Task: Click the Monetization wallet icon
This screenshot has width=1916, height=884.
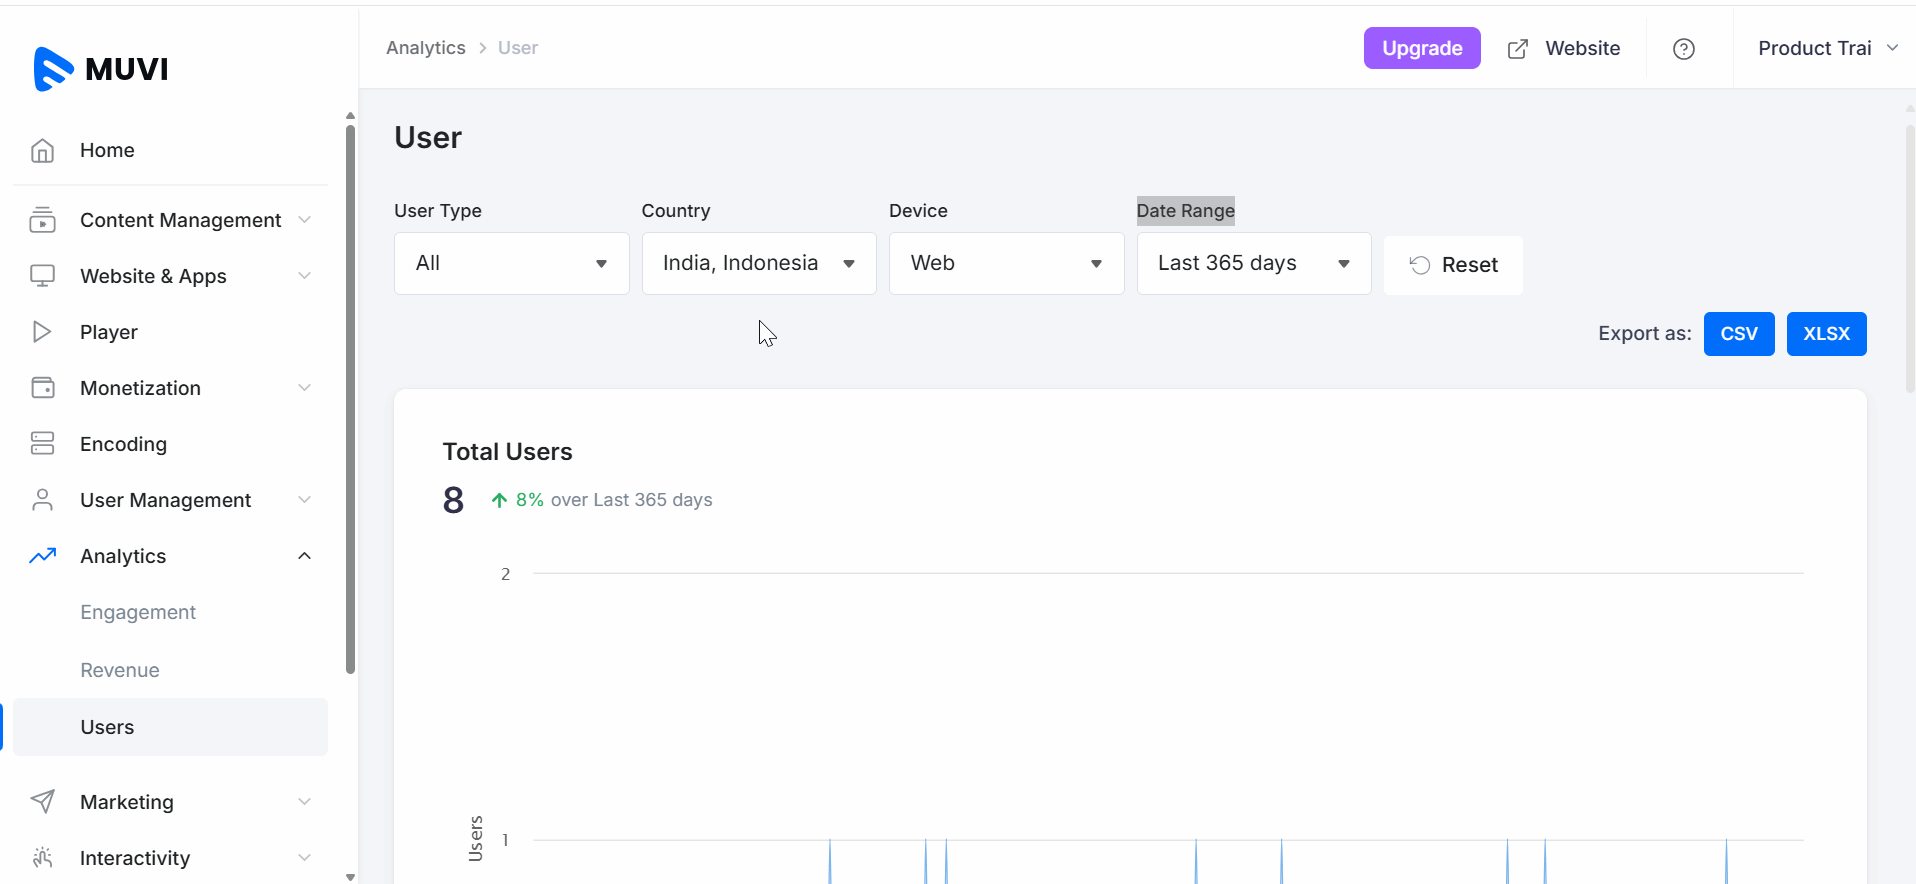Action: 42,388
